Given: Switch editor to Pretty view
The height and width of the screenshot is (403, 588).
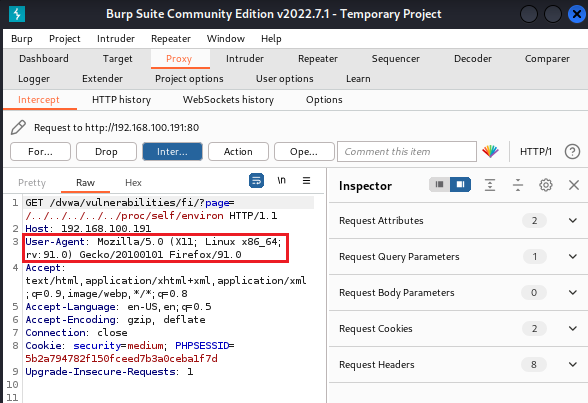Looking at the screenshot, I should tap(32, 183).
